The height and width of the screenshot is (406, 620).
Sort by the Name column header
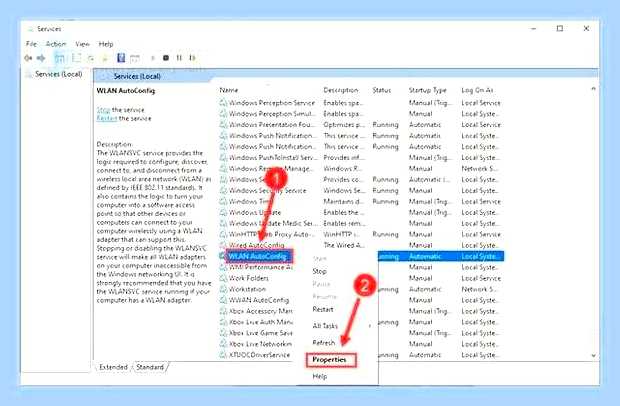[229, 90]
